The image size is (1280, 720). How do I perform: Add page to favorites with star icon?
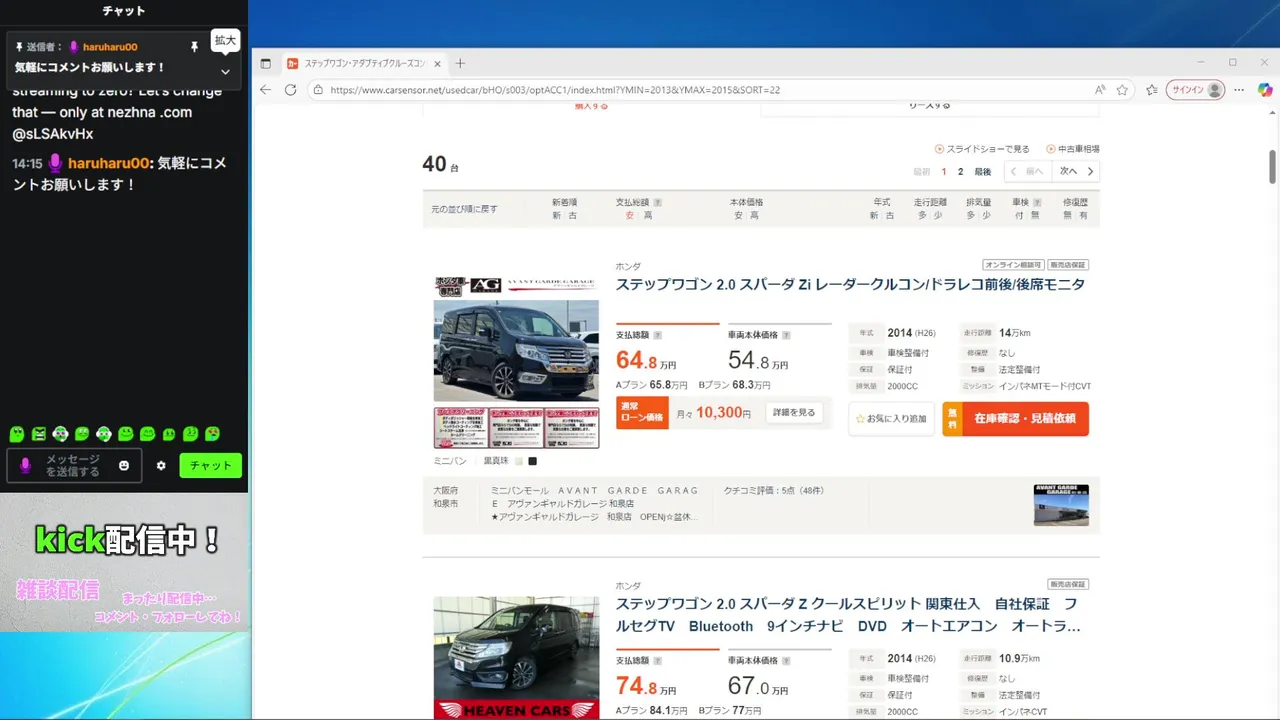point(1122,89)
